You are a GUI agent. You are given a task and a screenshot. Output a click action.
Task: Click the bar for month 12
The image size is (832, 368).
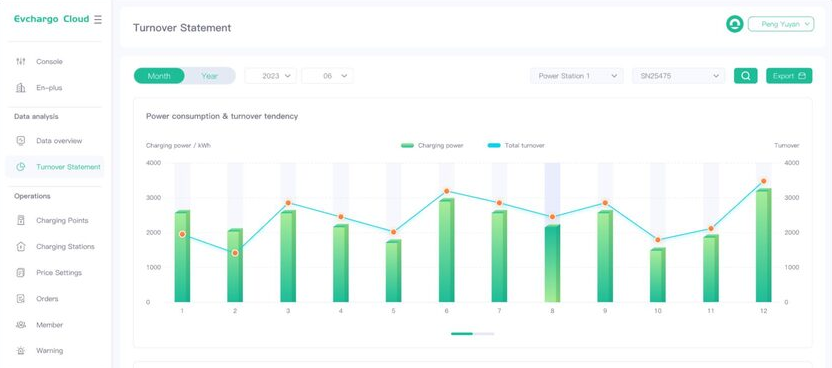(764, 246)
